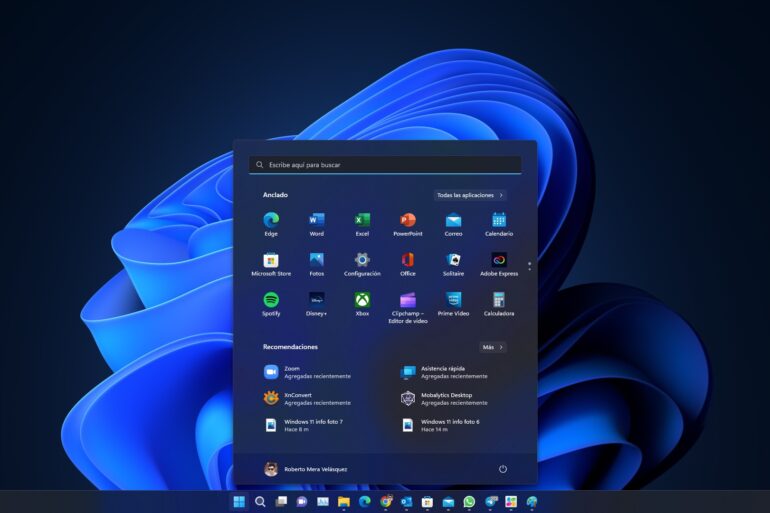
Task: Launch Clipchamp video editor
Action: tap(408, 307)
